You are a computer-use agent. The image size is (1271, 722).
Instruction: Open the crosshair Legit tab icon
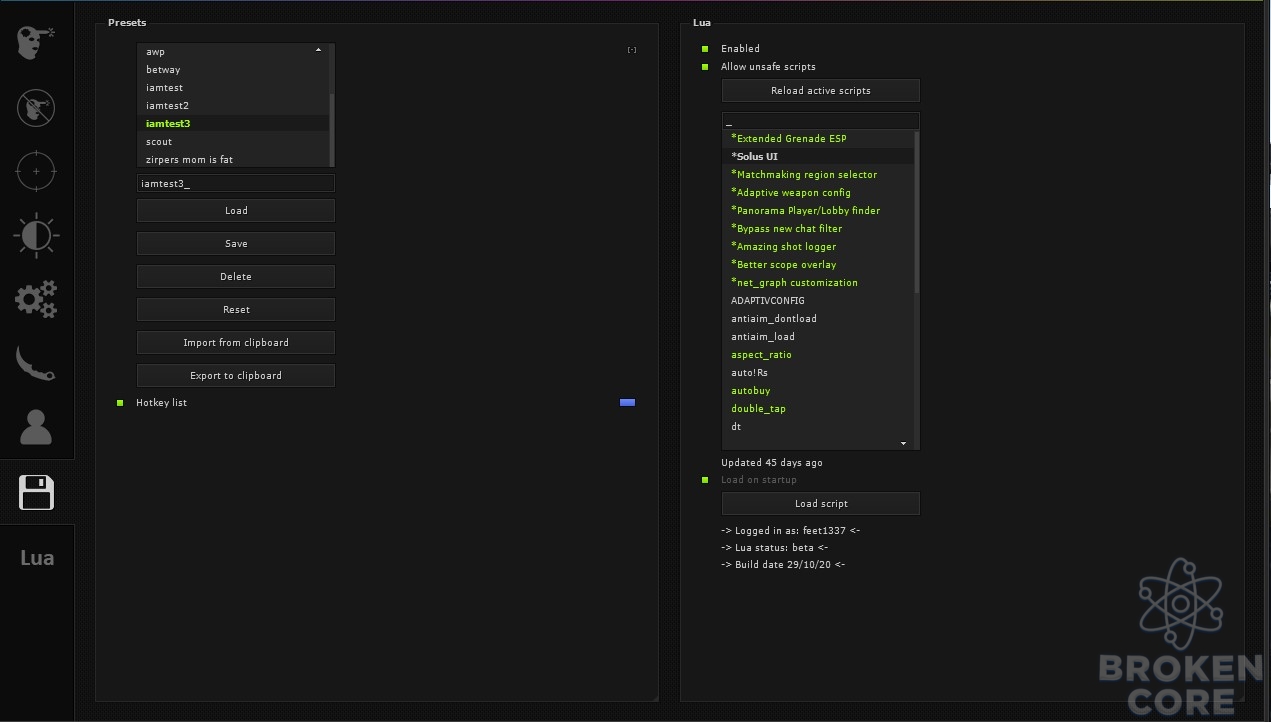36,172
